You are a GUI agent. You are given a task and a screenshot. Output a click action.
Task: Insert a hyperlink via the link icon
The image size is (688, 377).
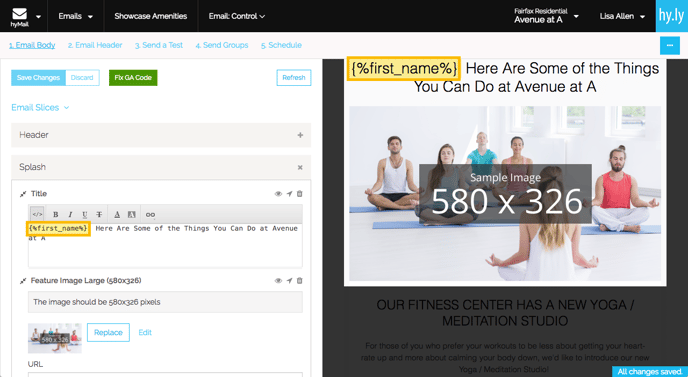pyautogui.click(x=150, y=215)
